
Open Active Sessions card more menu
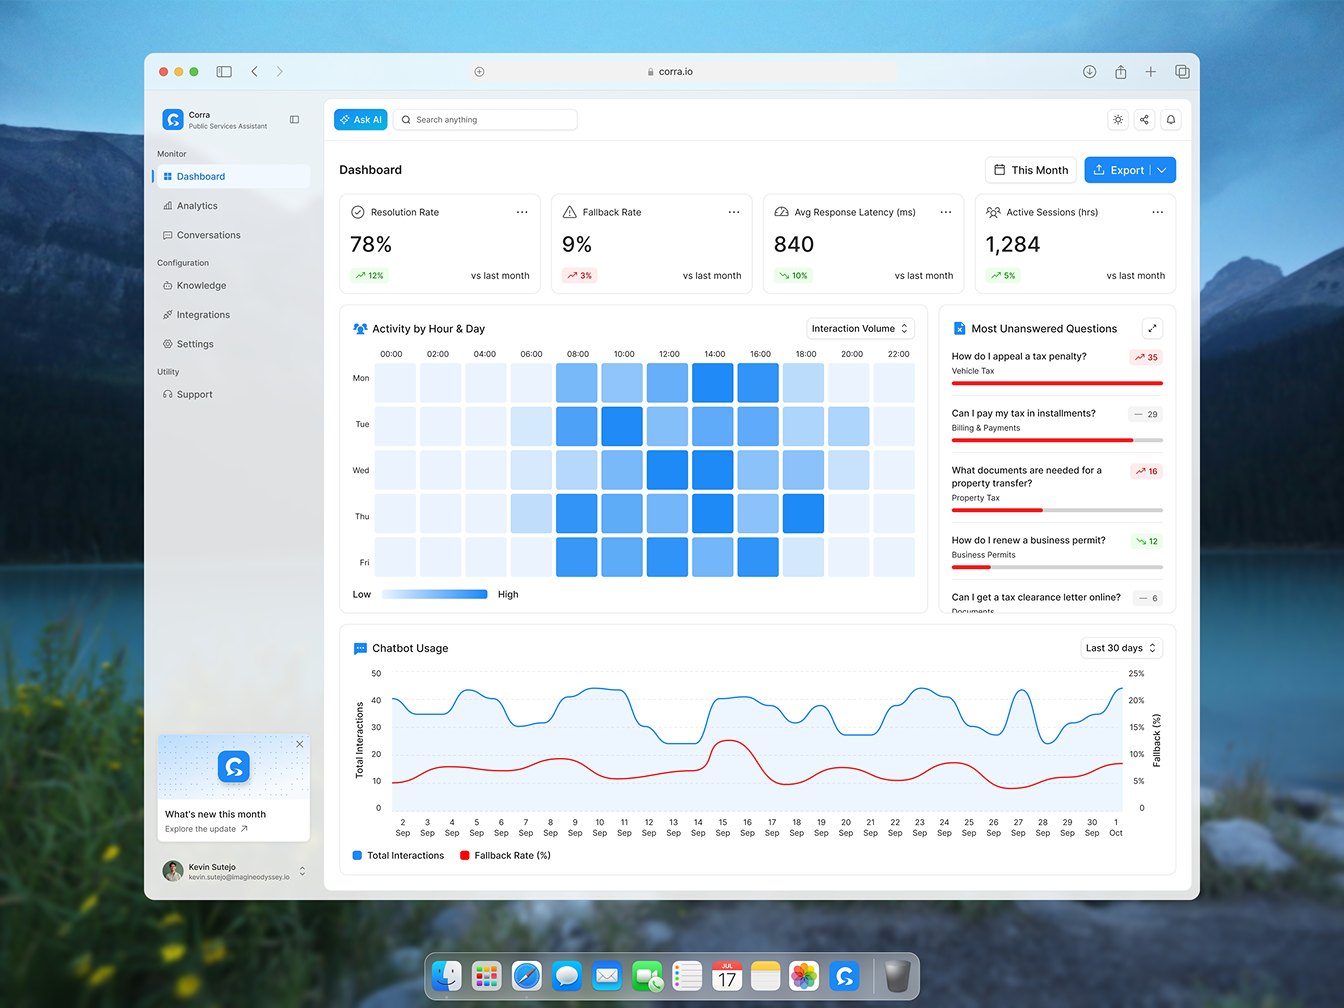[1158, 212]
